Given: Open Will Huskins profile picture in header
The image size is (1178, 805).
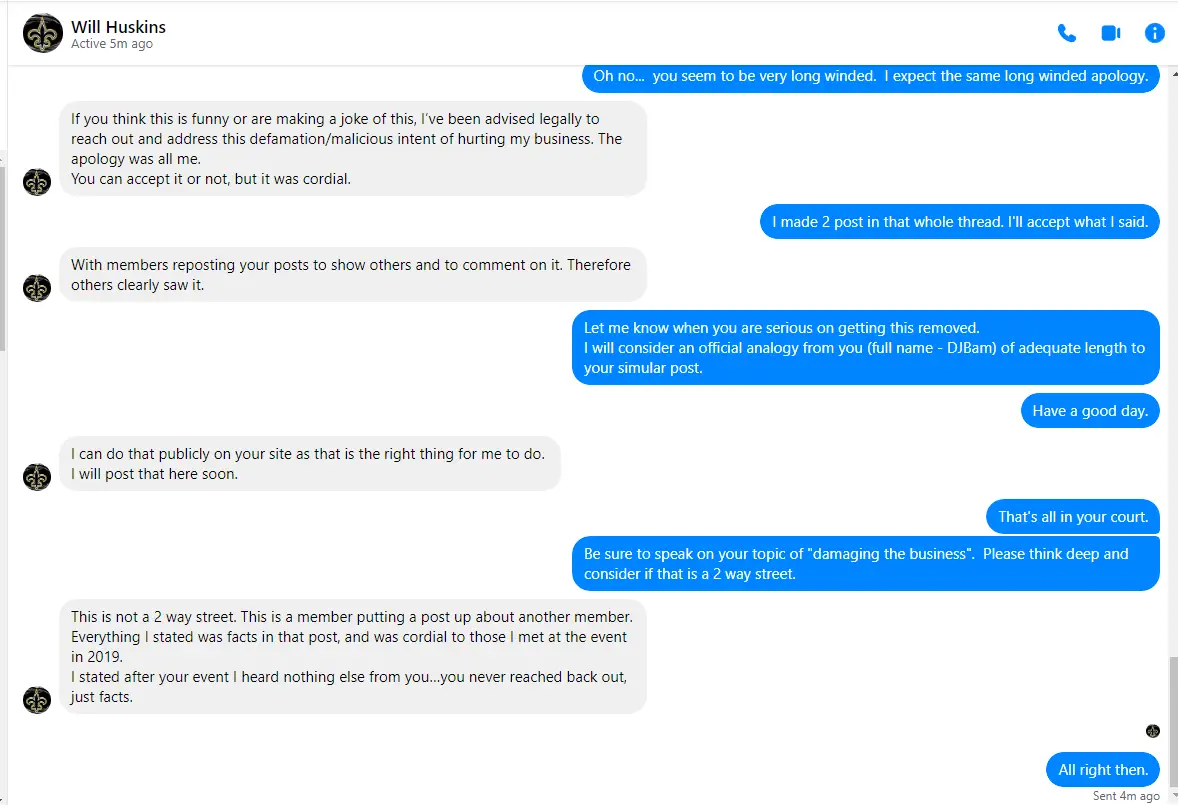Looking at the screenshot, I should pos(42,33).
